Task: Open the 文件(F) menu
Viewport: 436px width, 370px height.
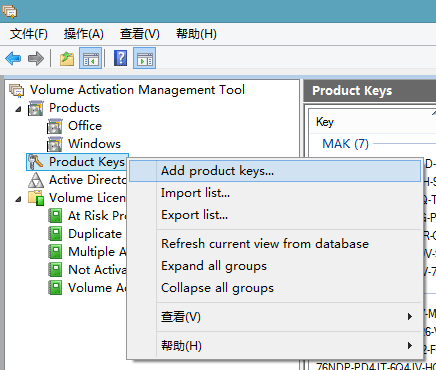Action: point(29,34)
